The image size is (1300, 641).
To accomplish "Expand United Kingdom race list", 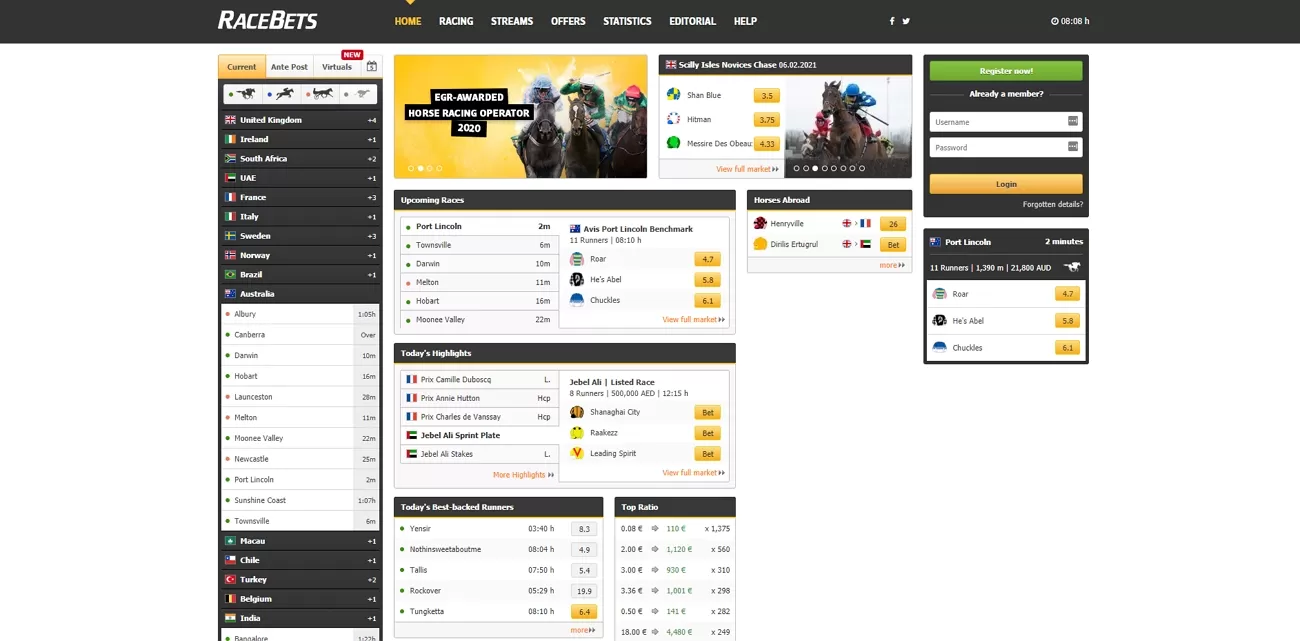I will [x=300, y=120].
